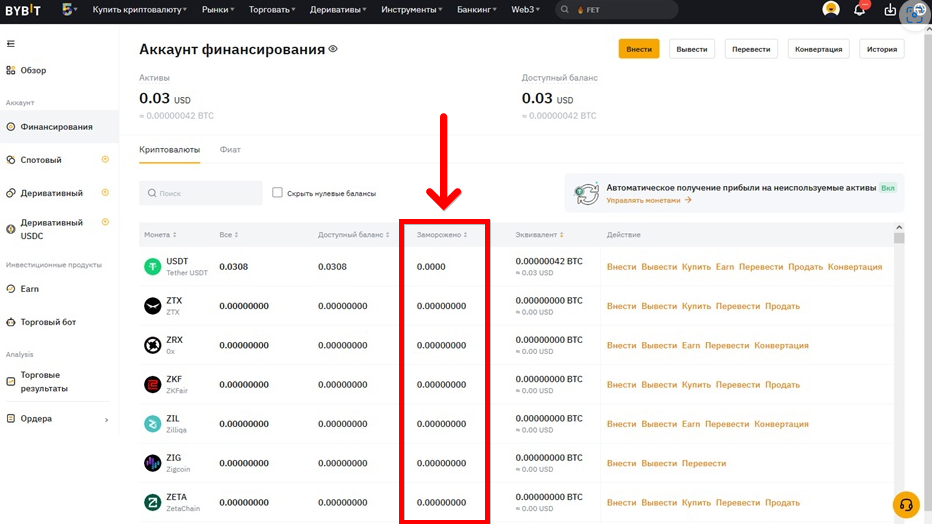Expand the Рынки menu
Image resolution: width=932 pixels, height=524 pixels.
[218, 10]
